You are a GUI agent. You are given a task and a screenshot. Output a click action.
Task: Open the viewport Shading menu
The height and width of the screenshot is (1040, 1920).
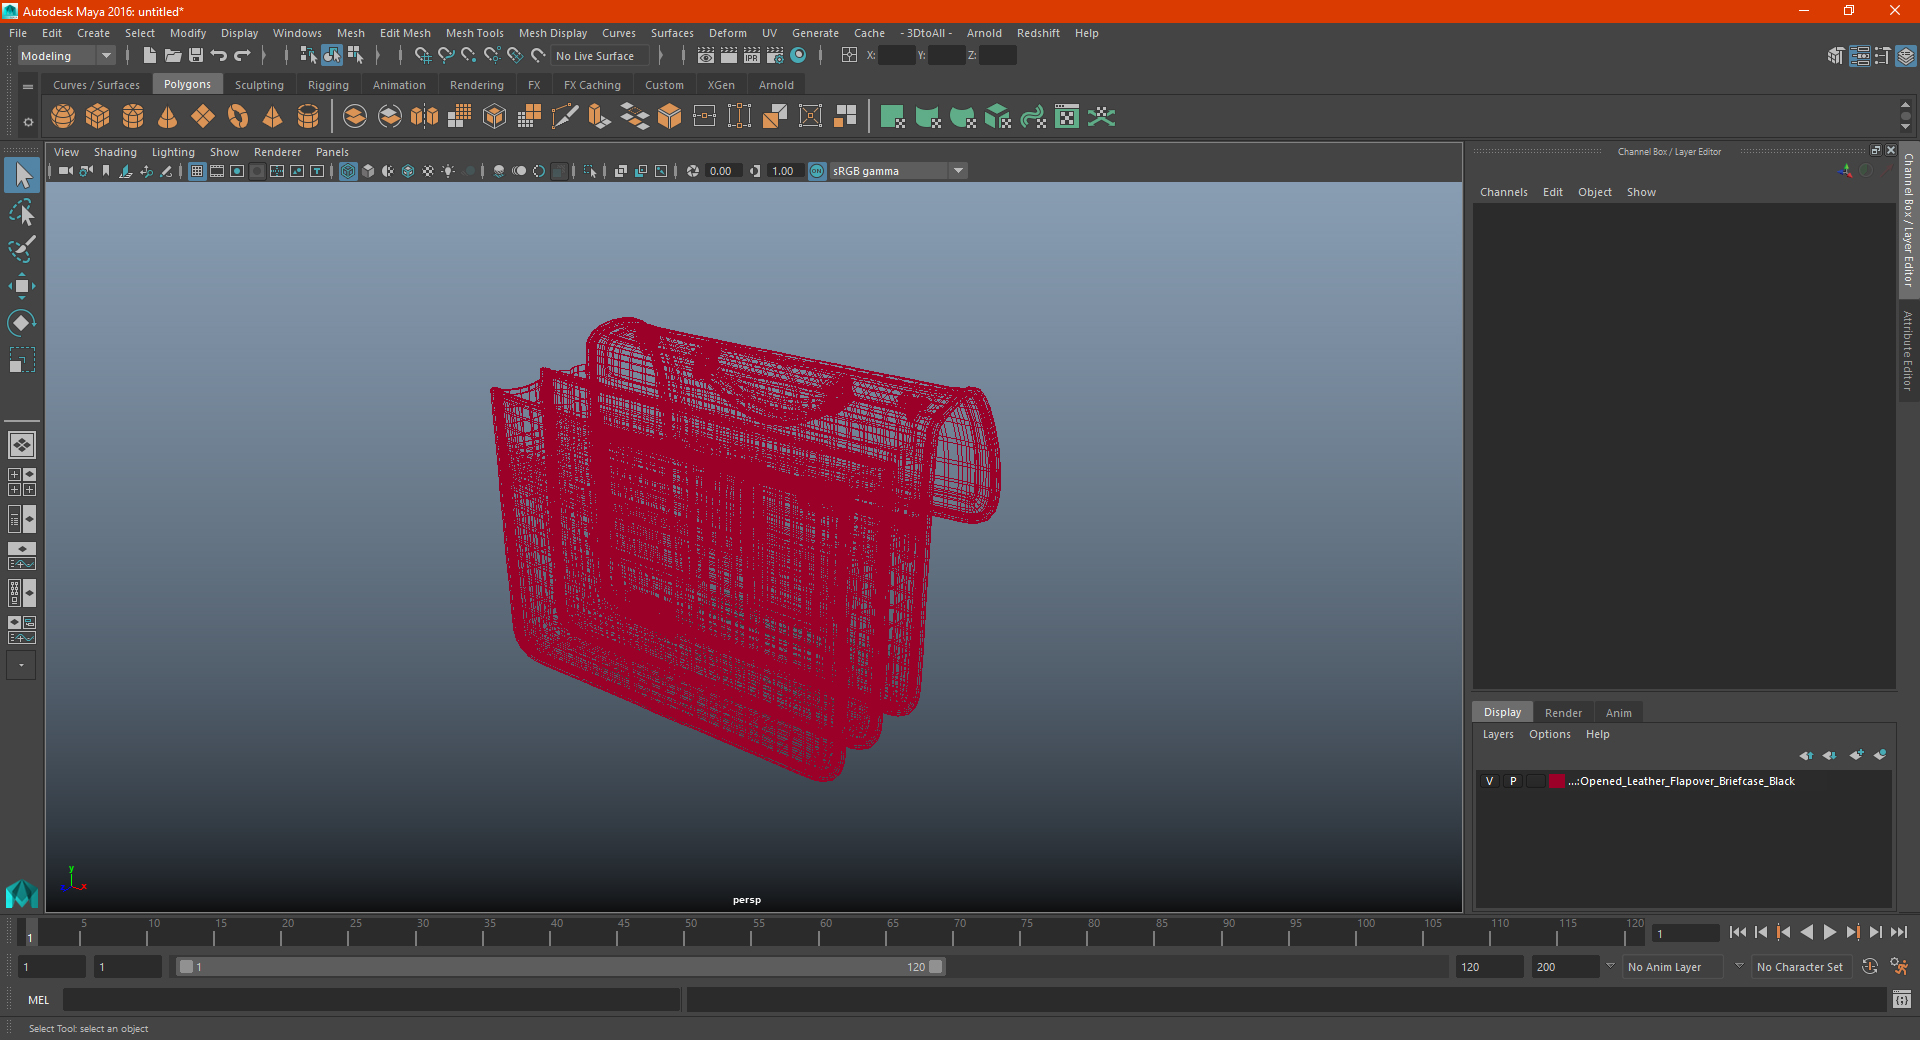click(115, 152)
